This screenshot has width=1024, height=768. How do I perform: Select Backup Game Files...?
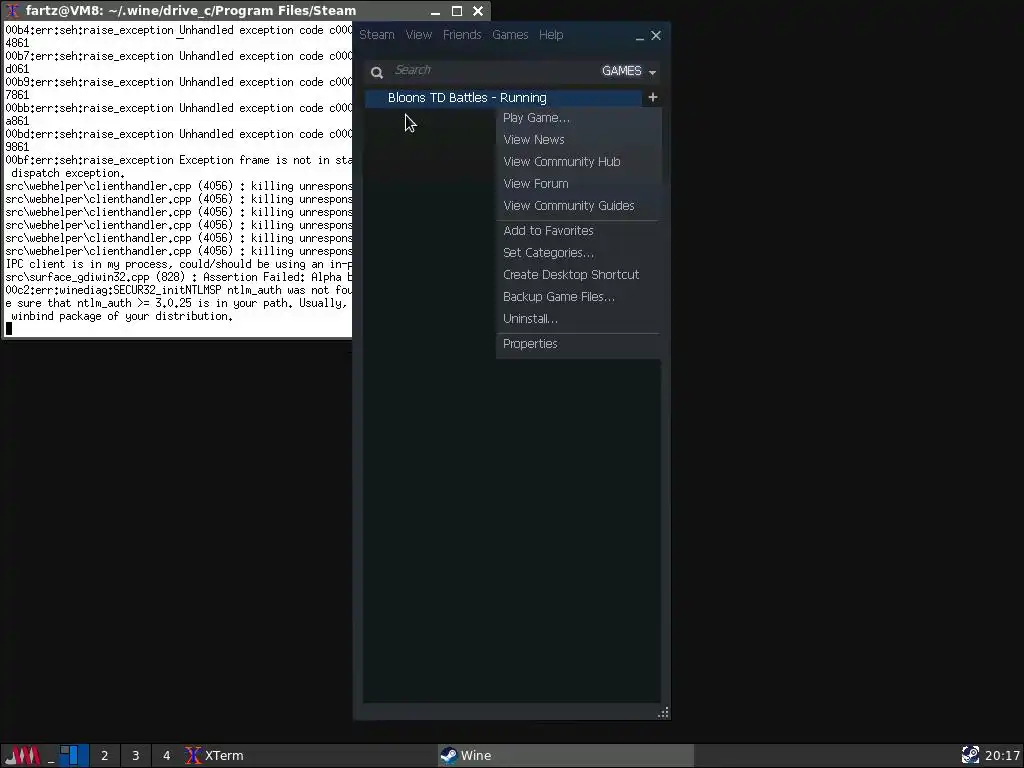tap(579, 297)
